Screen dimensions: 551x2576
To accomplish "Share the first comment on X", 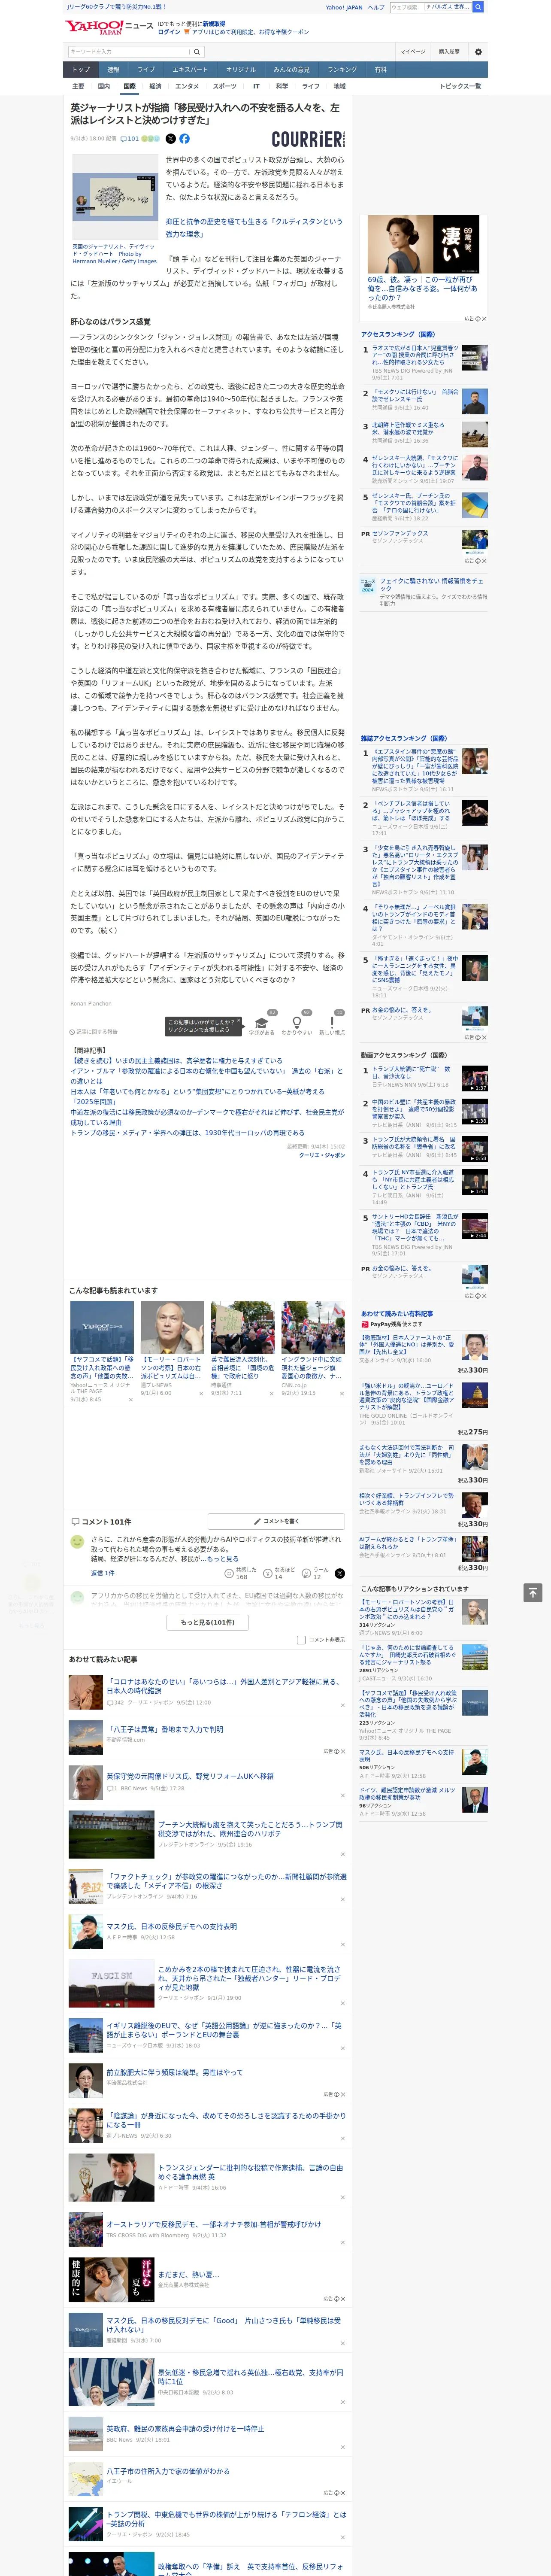I will tap(339, 1573).
